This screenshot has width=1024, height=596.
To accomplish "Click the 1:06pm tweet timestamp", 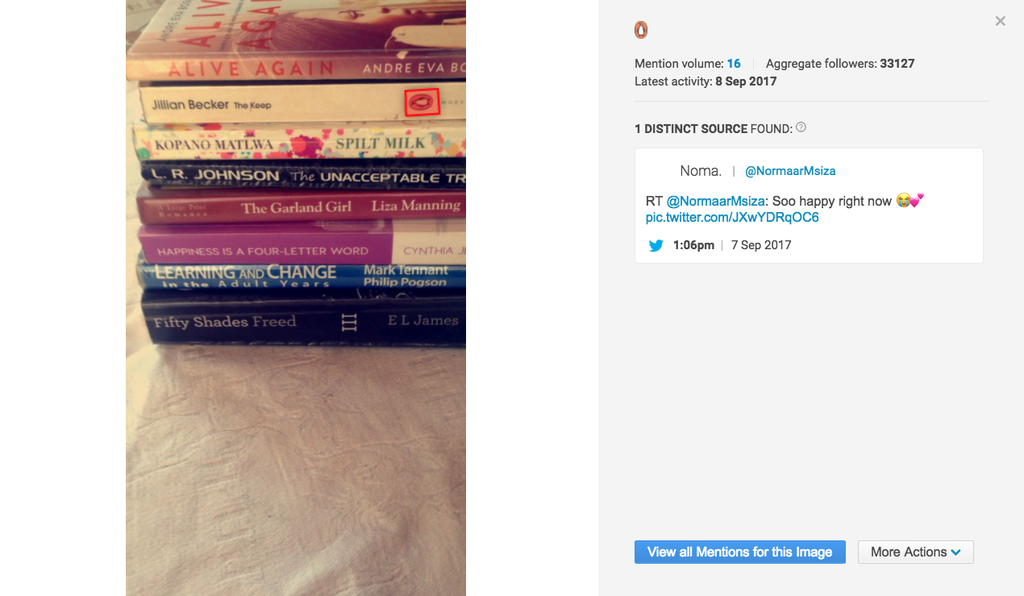I will (694, 245).
